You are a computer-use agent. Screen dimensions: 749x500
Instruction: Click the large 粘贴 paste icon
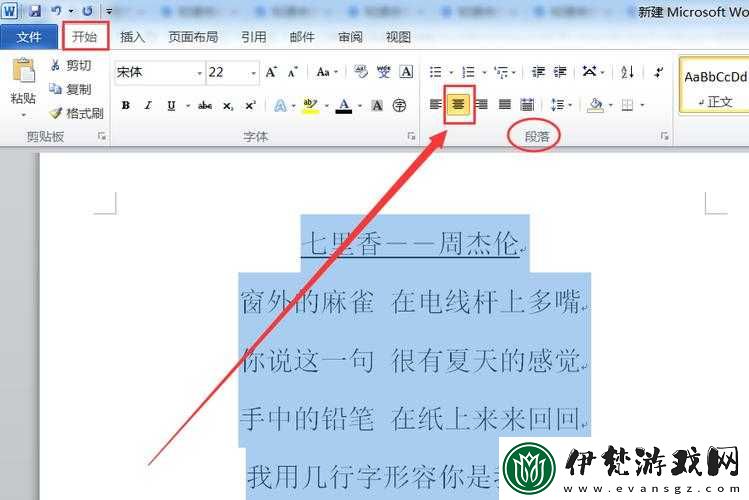(x=23, y=70)
